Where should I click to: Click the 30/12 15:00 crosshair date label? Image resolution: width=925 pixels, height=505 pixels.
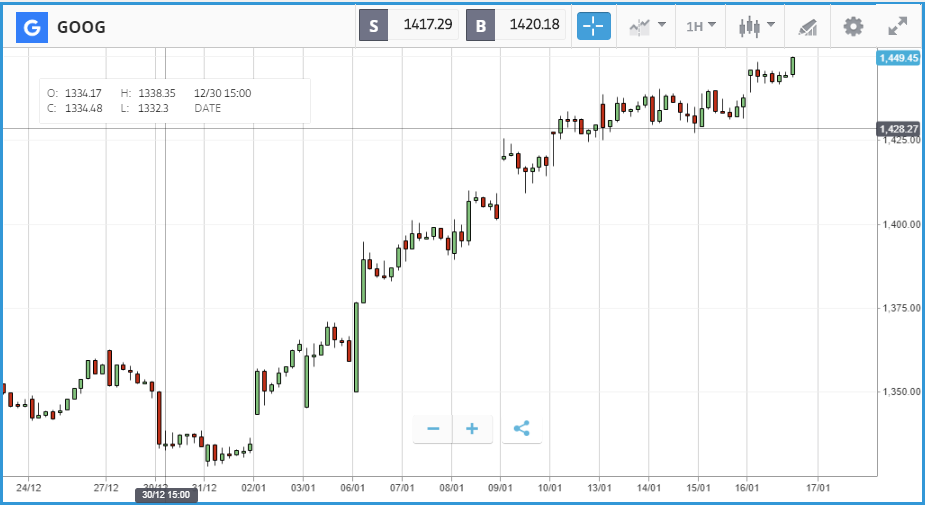tap(166, 495)
